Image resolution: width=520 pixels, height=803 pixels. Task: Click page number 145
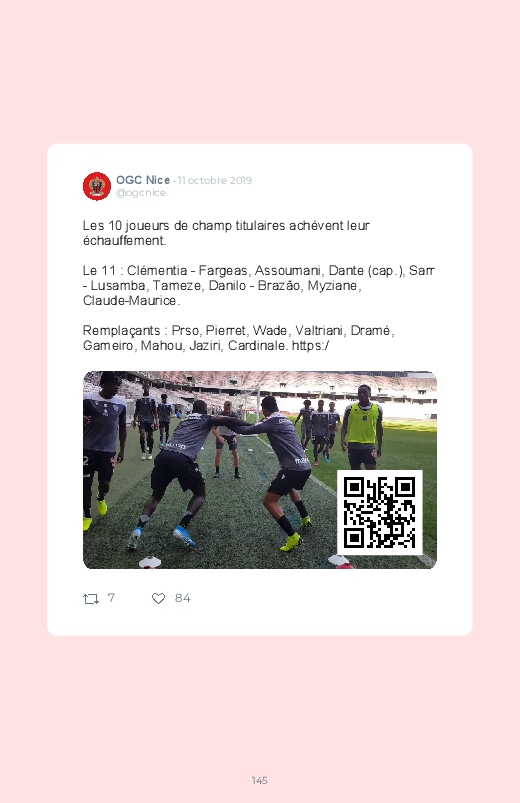pos(260,780)
